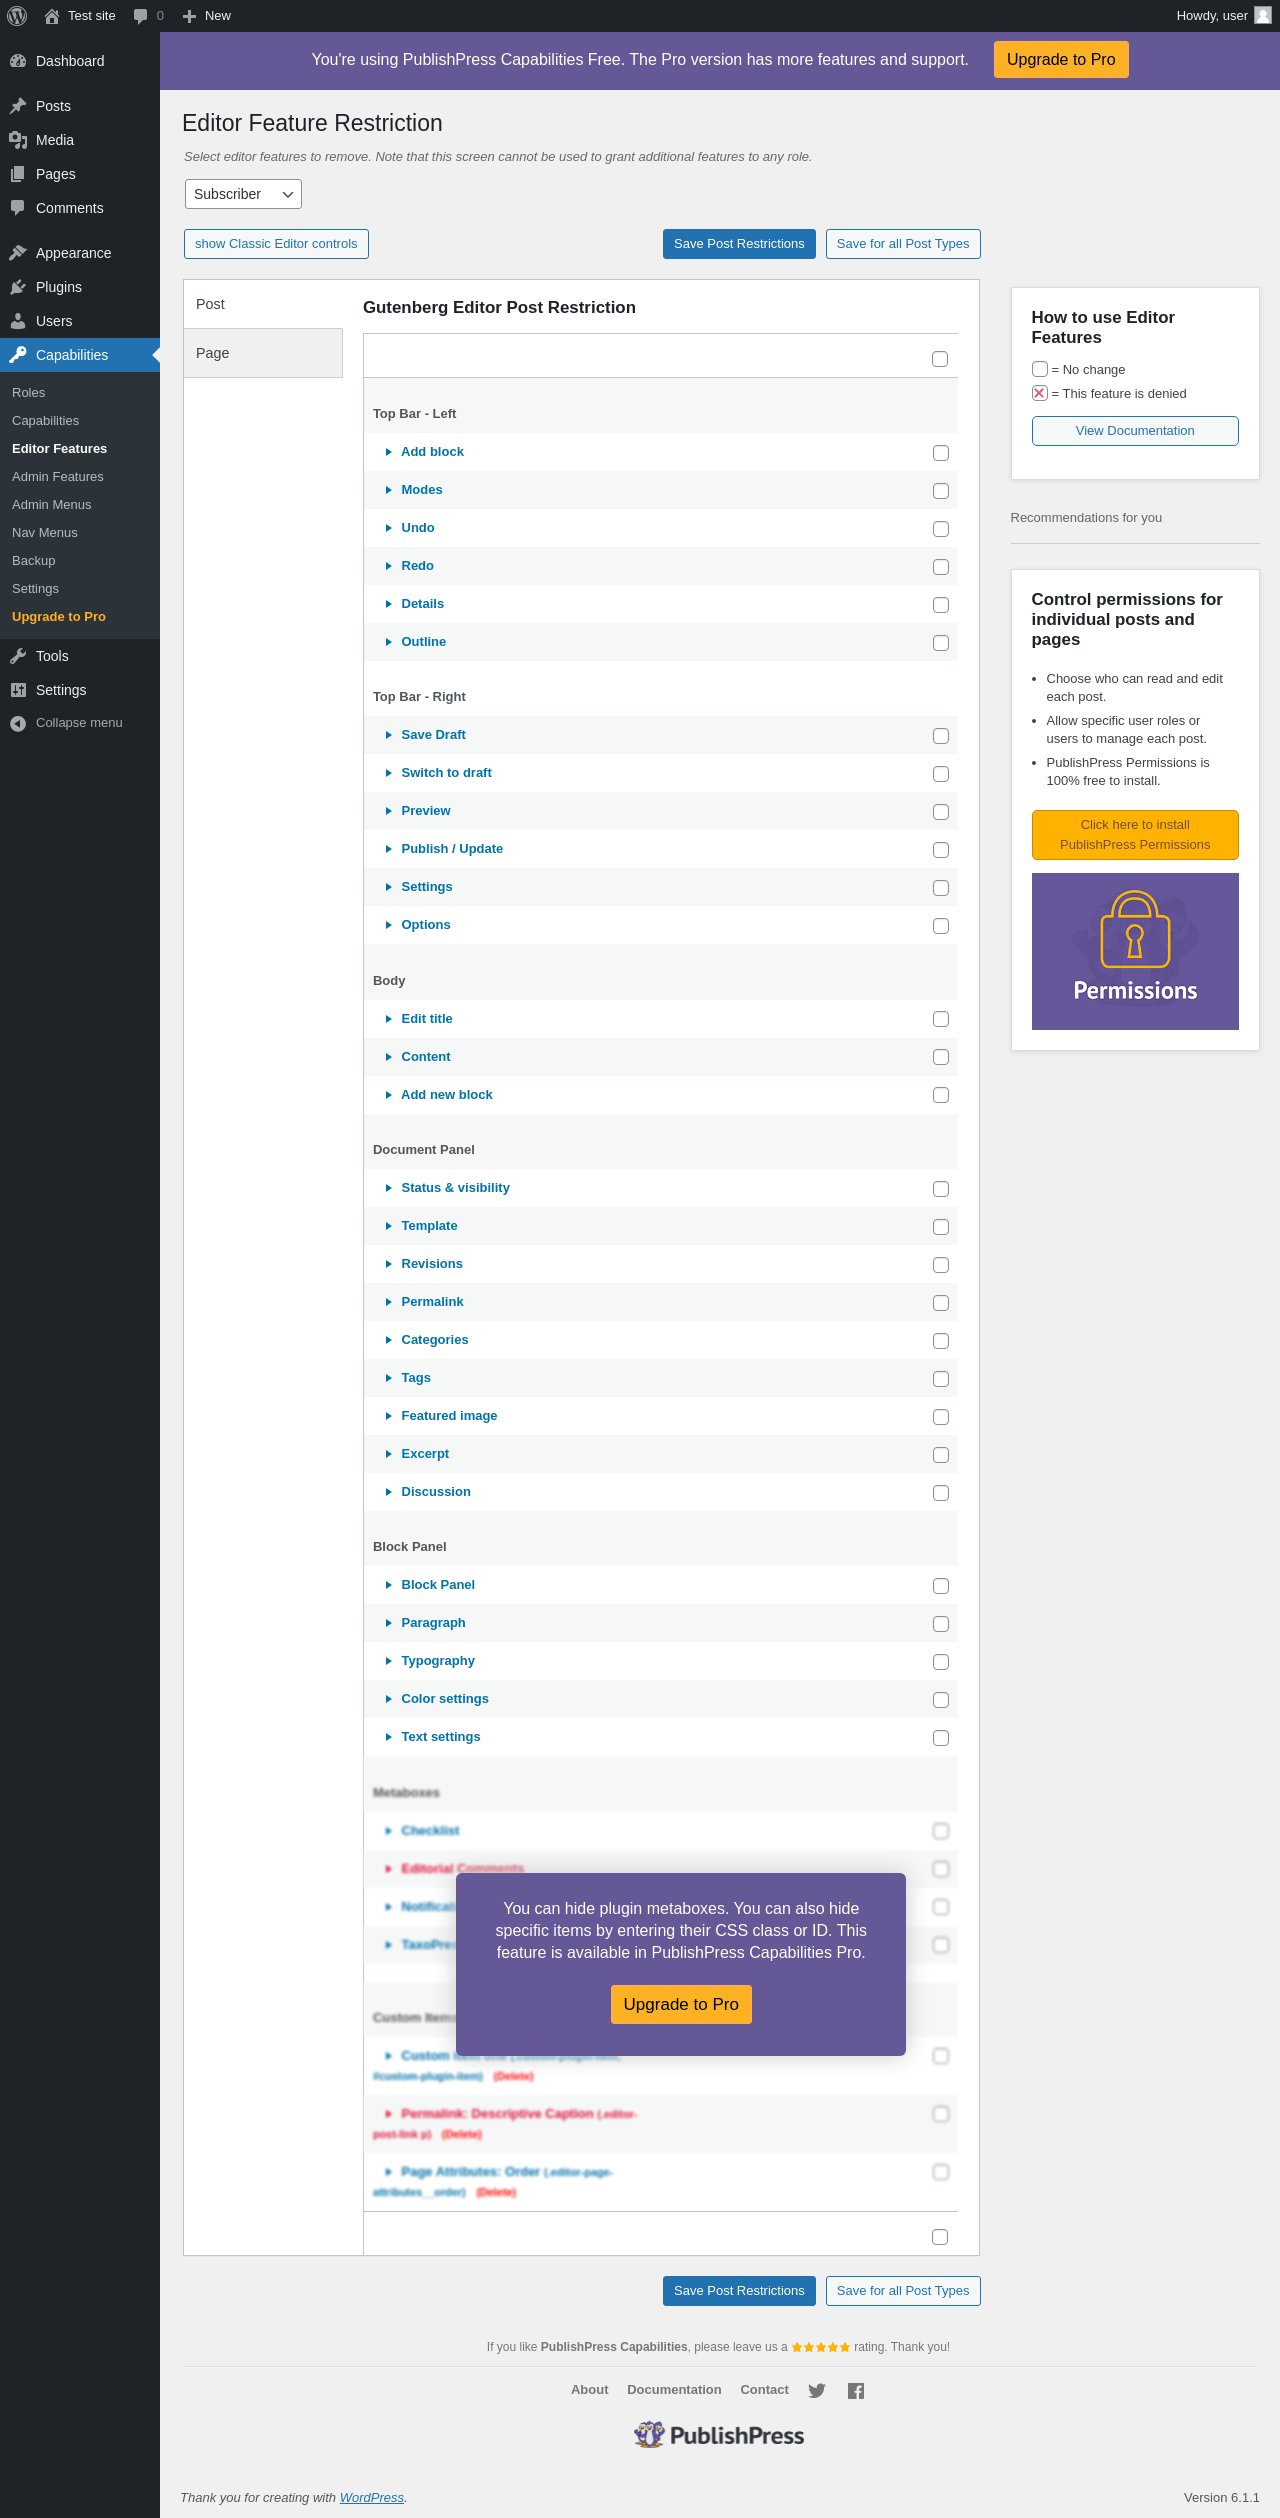This screenshot has width=1280, height=2518.
Task: Expand the Status & visibility row arrow
Action: pyautogui.click(x=389, y=1188)
